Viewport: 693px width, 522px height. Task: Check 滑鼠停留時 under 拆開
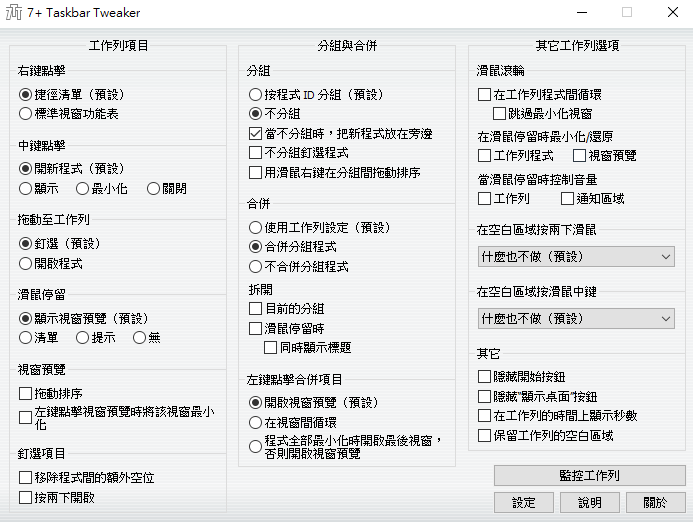(x=287, y=328)
